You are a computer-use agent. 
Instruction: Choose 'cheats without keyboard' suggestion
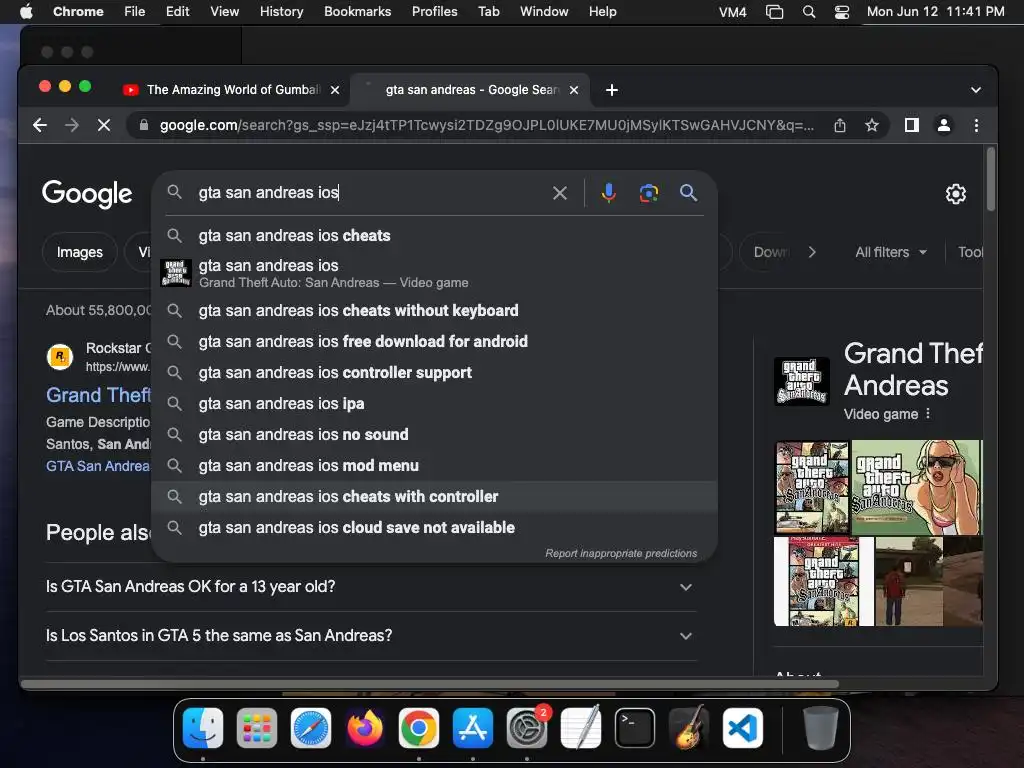(x=434, y=310)
